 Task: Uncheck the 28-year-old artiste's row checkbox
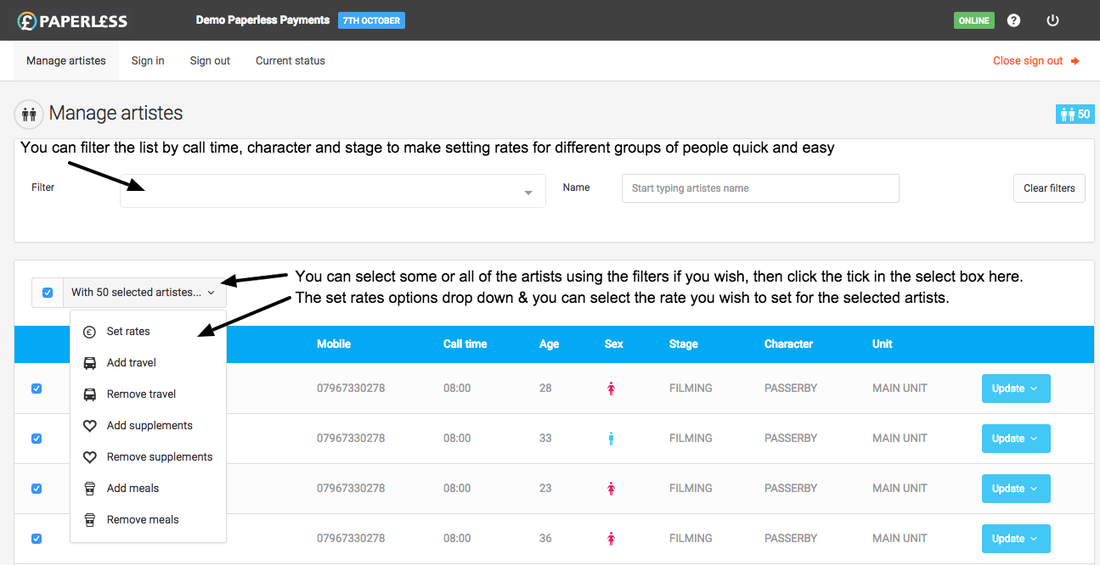pos(37,388)
